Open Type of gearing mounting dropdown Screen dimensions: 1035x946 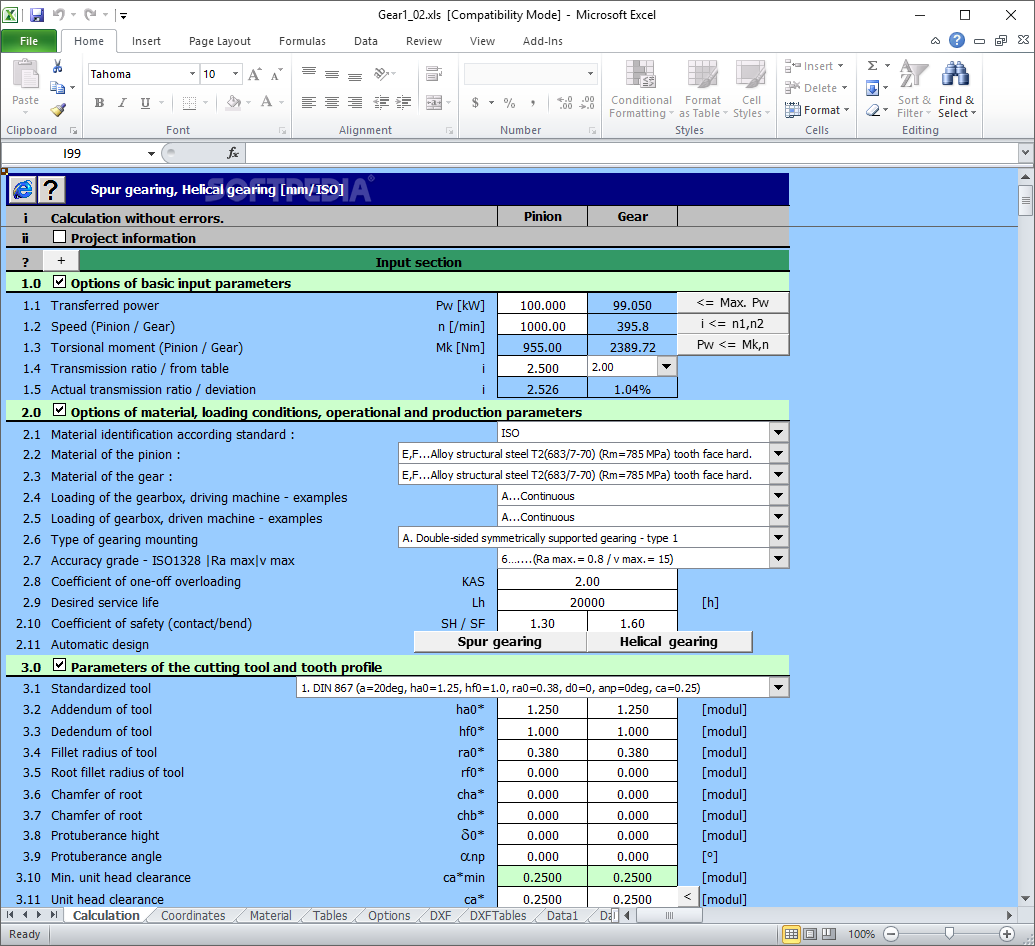coord(779,537)
